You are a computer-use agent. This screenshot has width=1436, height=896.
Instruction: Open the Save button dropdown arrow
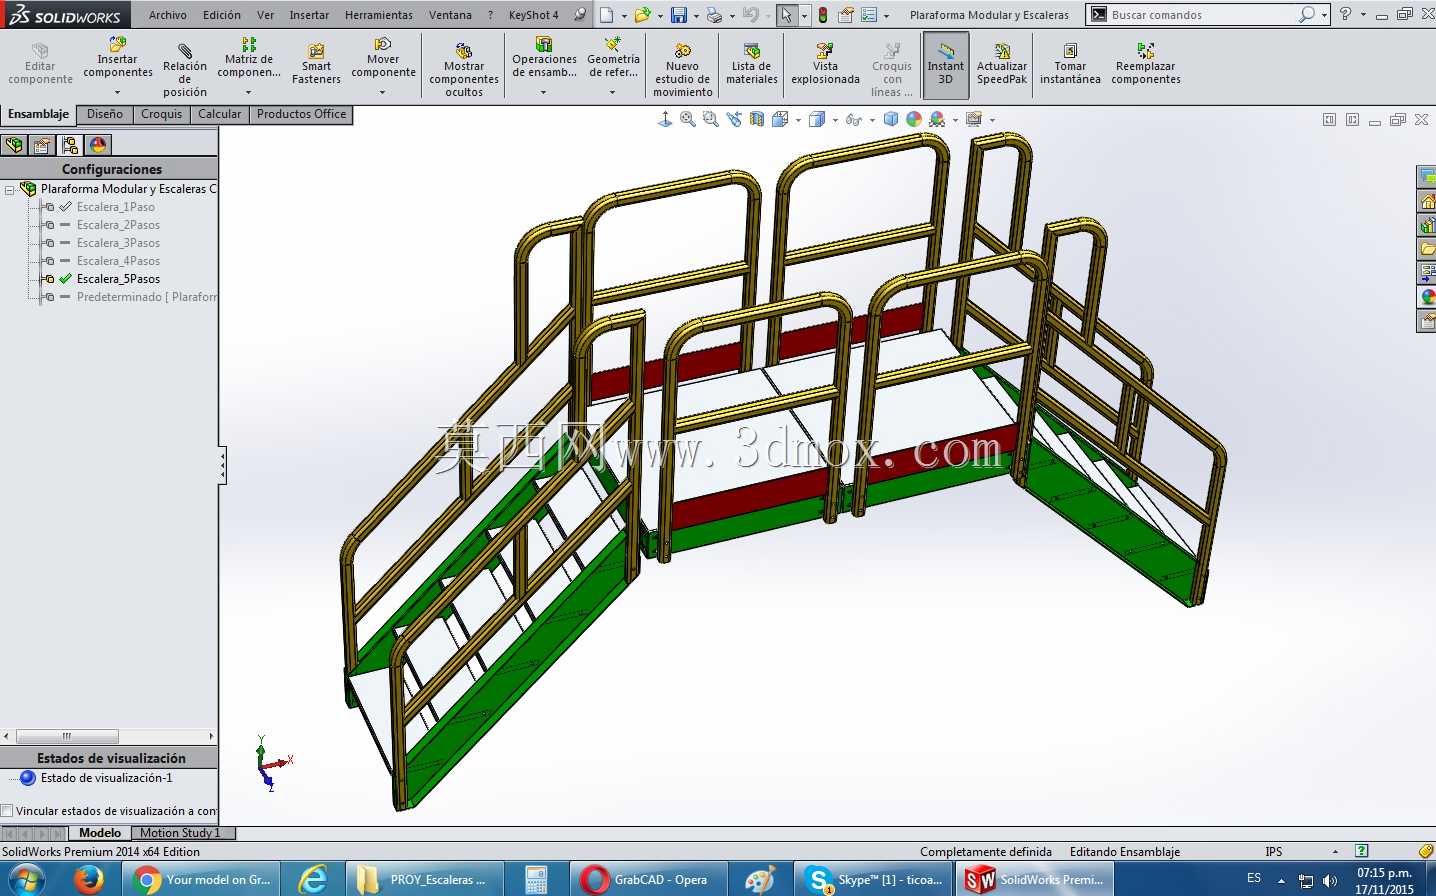[696, 16]
